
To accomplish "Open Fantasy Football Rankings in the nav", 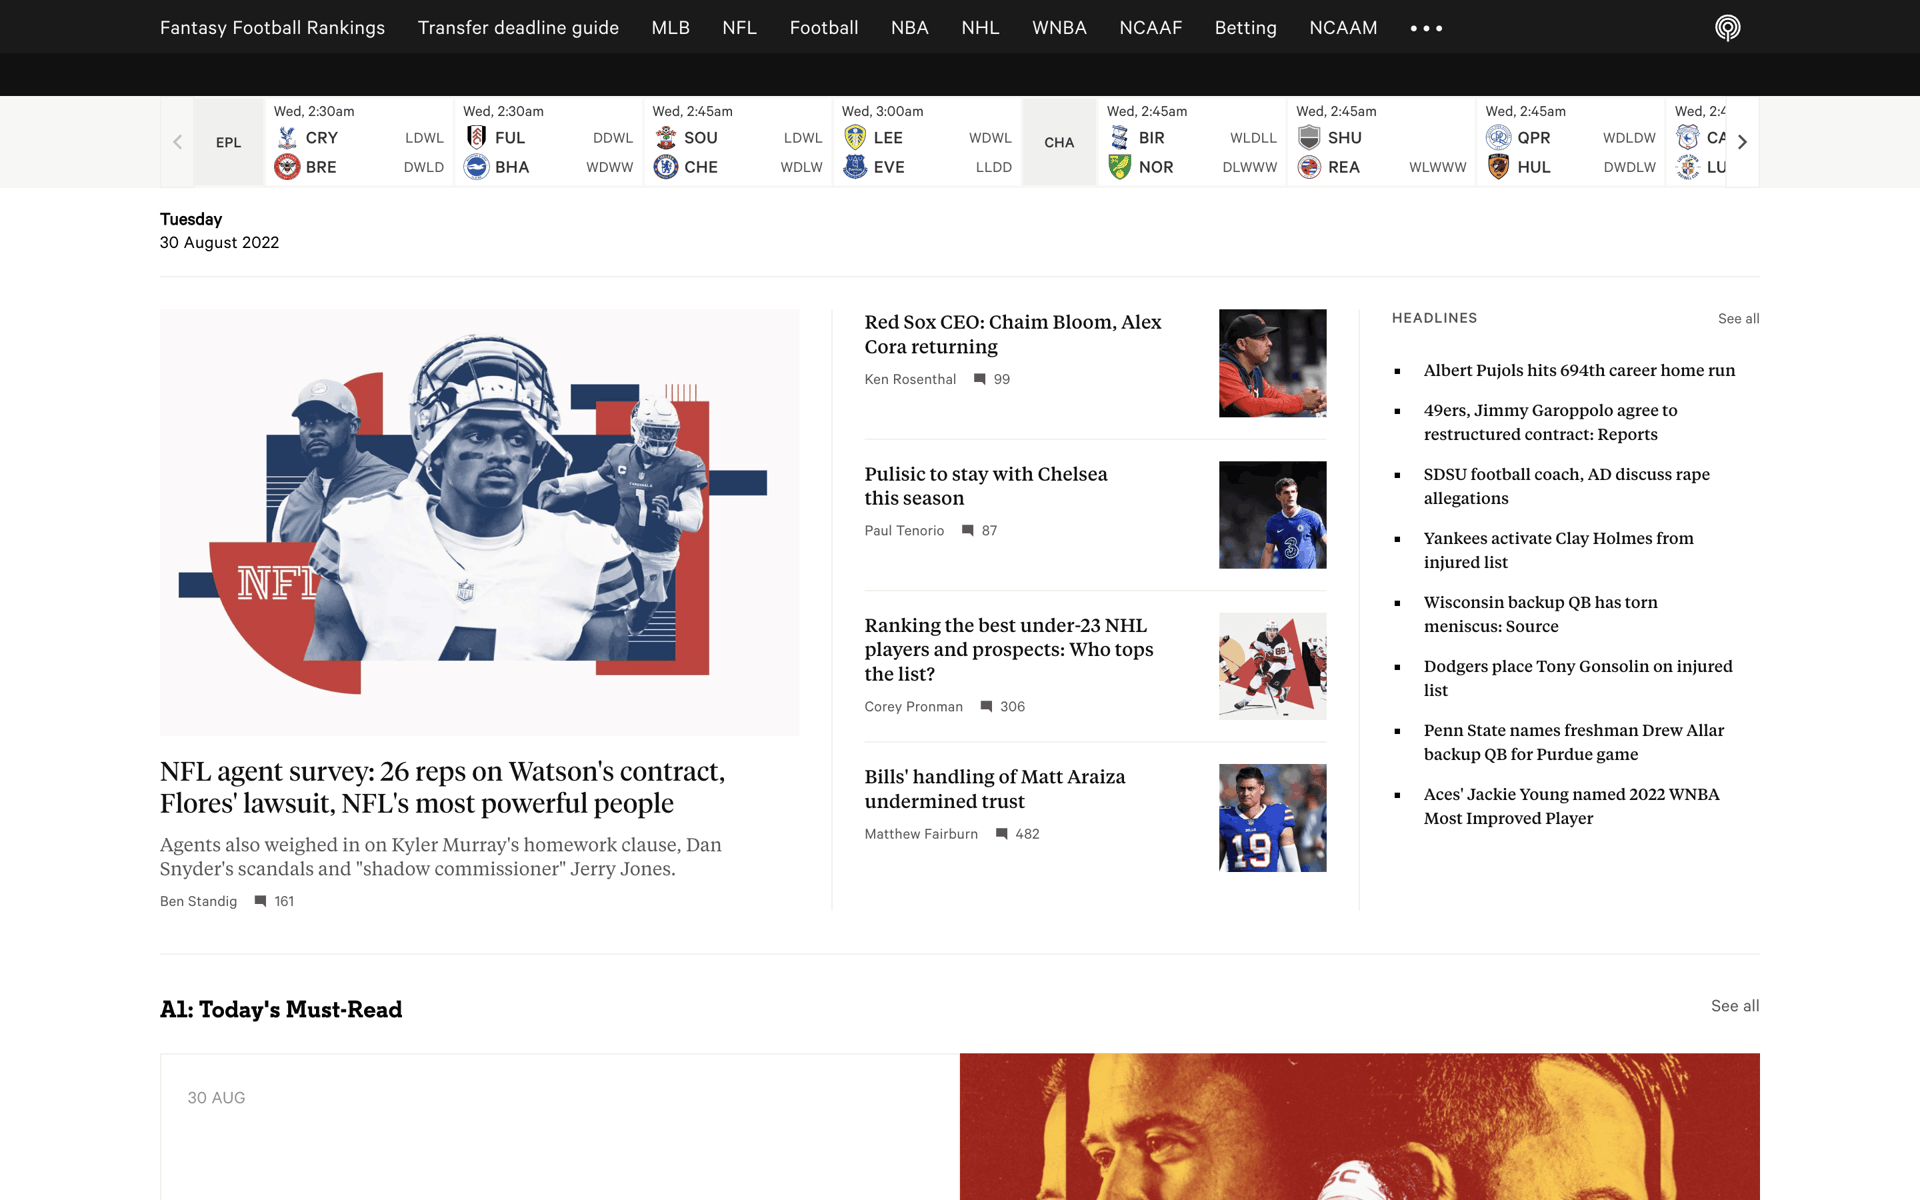I will [x=272, y=28].
